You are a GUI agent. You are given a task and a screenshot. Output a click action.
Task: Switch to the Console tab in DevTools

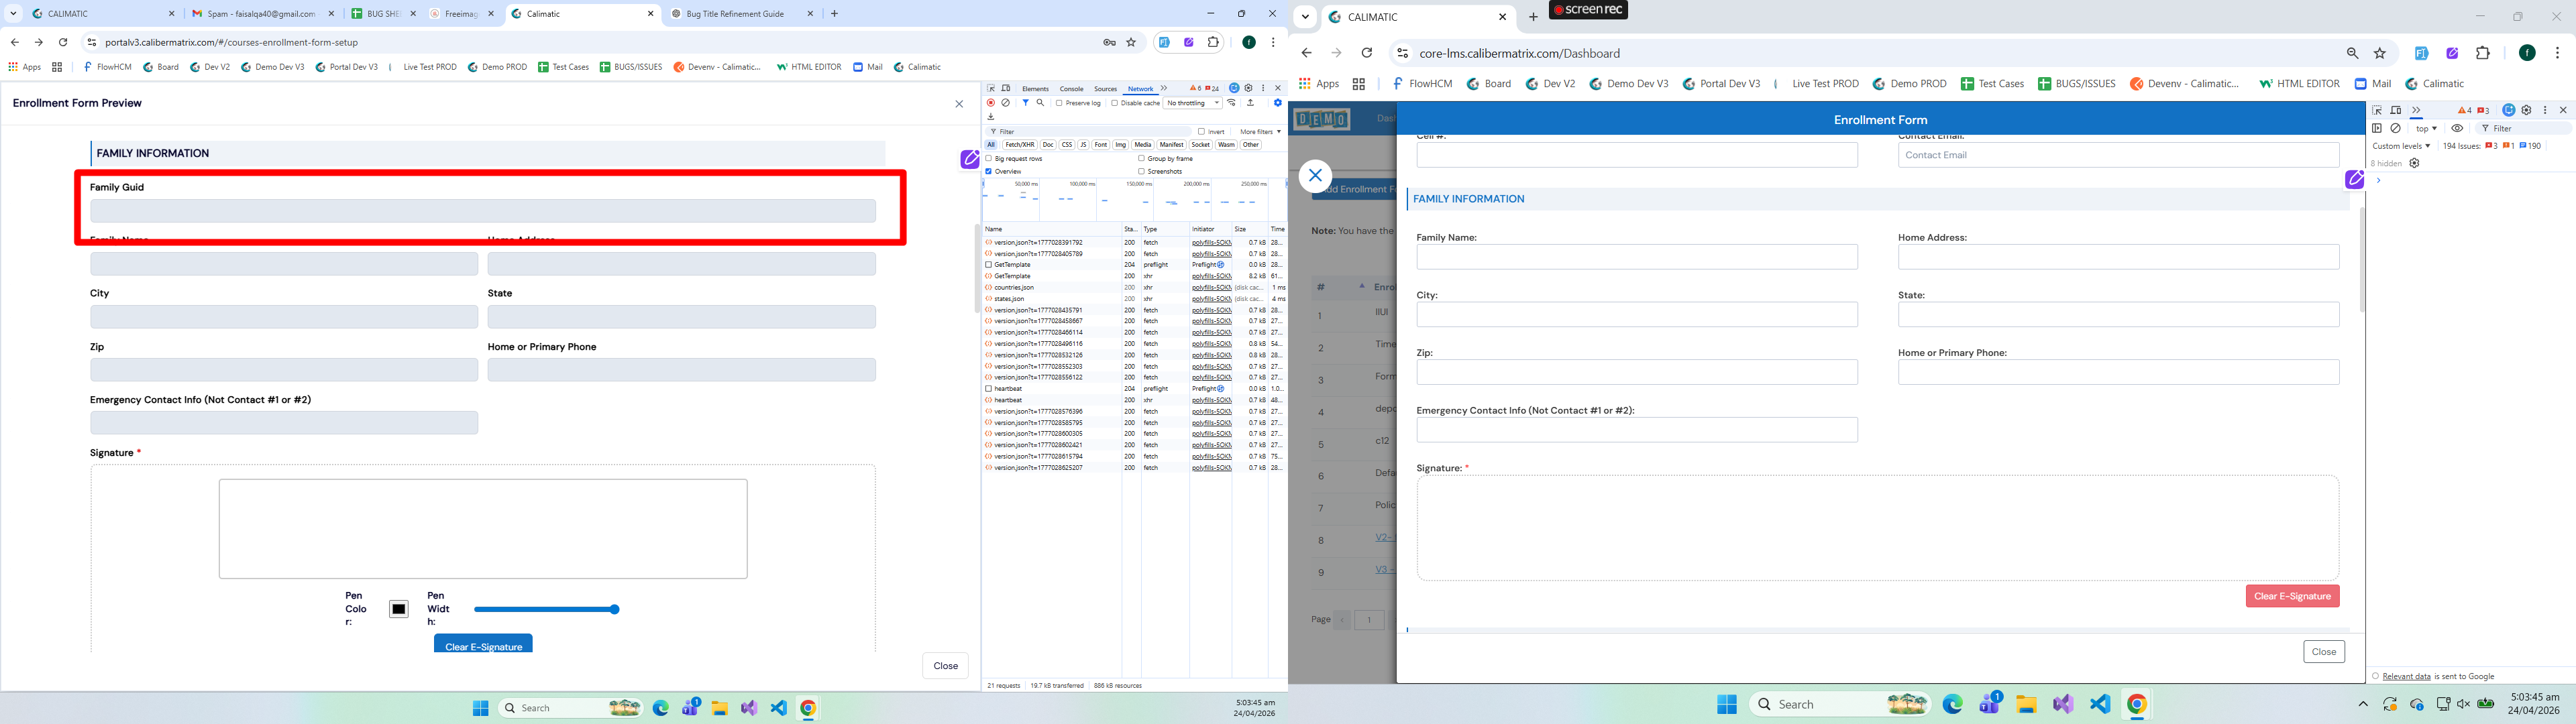coord(1071,89)
